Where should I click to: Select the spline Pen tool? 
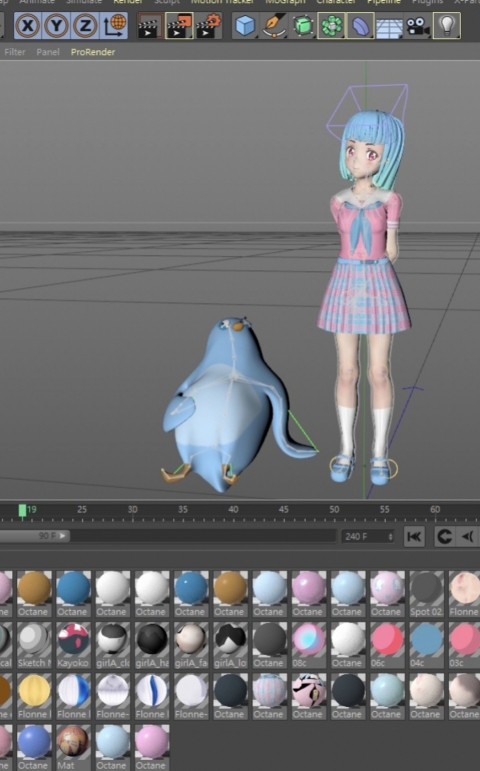pyautogui.click(x=274, y=26)
